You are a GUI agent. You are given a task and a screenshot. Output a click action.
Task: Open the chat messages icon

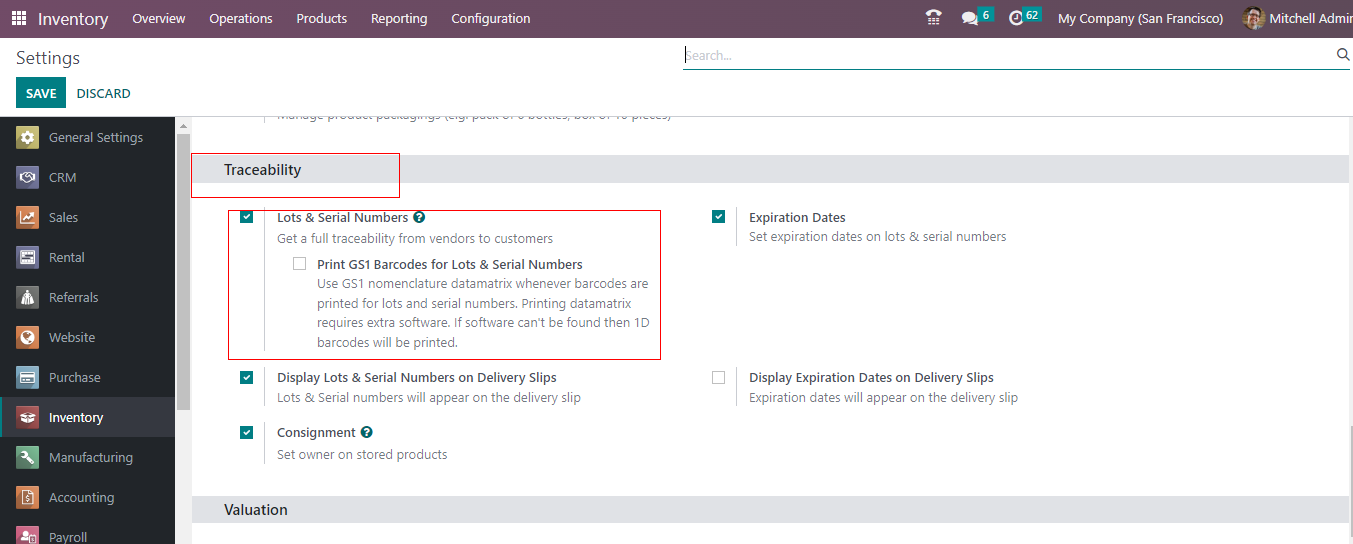click(969, 18)
